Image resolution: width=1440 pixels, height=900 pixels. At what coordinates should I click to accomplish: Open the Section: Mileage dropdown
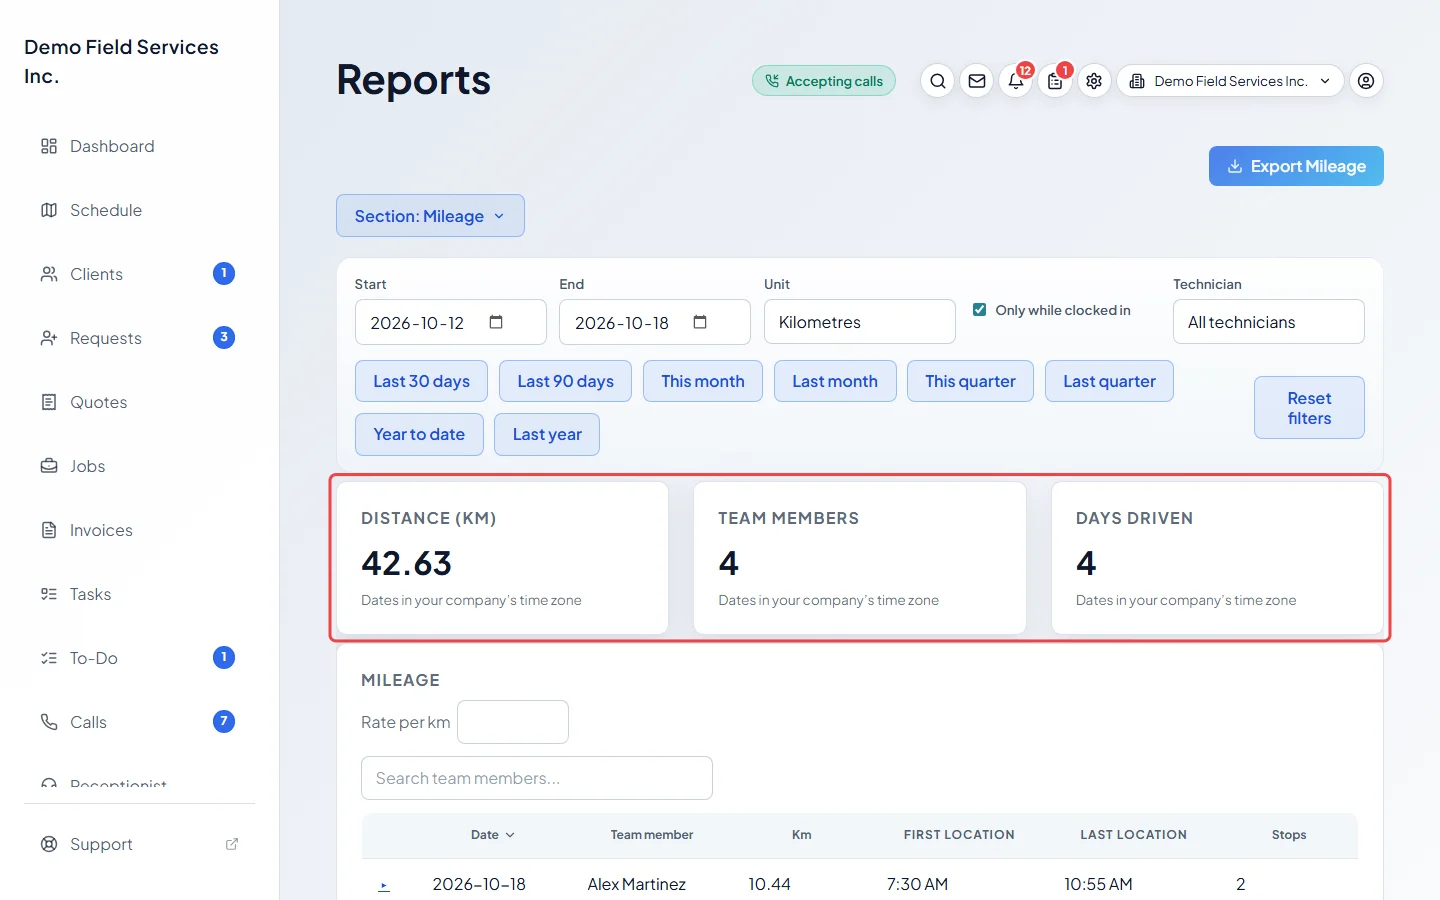pos(430,216)
